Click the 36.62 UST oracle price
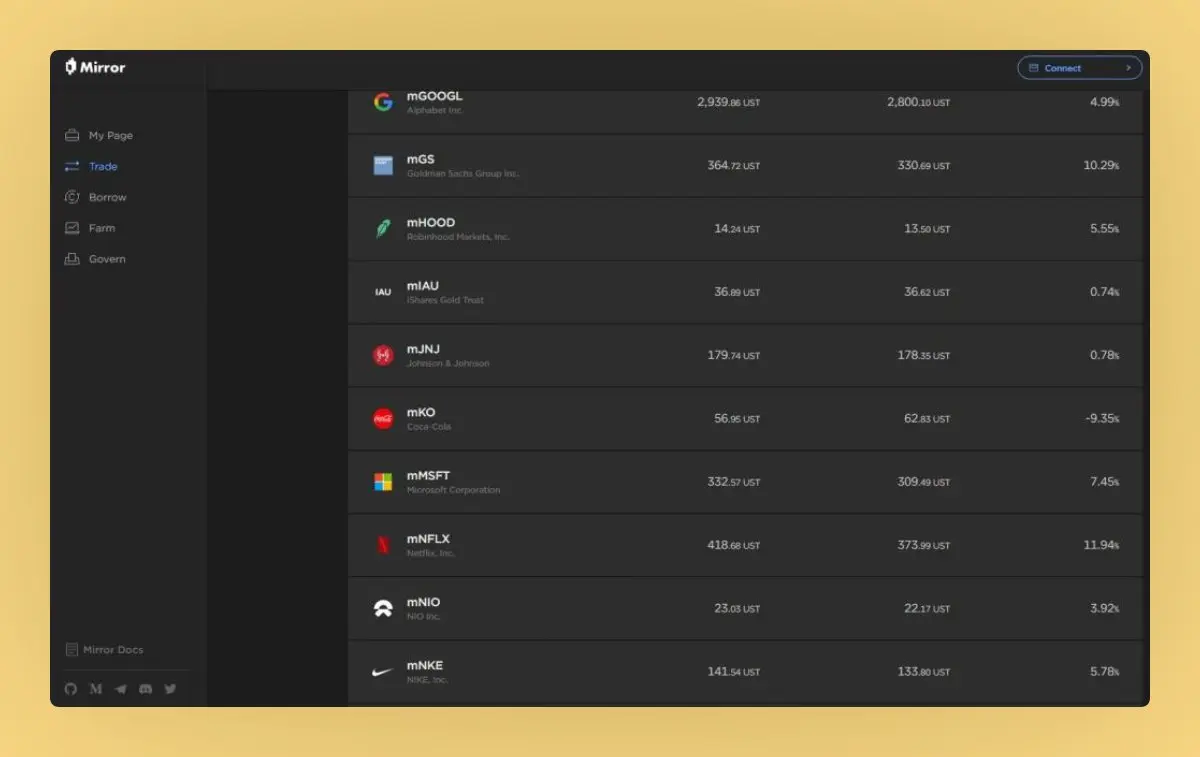The image size is (1200, 757). coord(927,292)
